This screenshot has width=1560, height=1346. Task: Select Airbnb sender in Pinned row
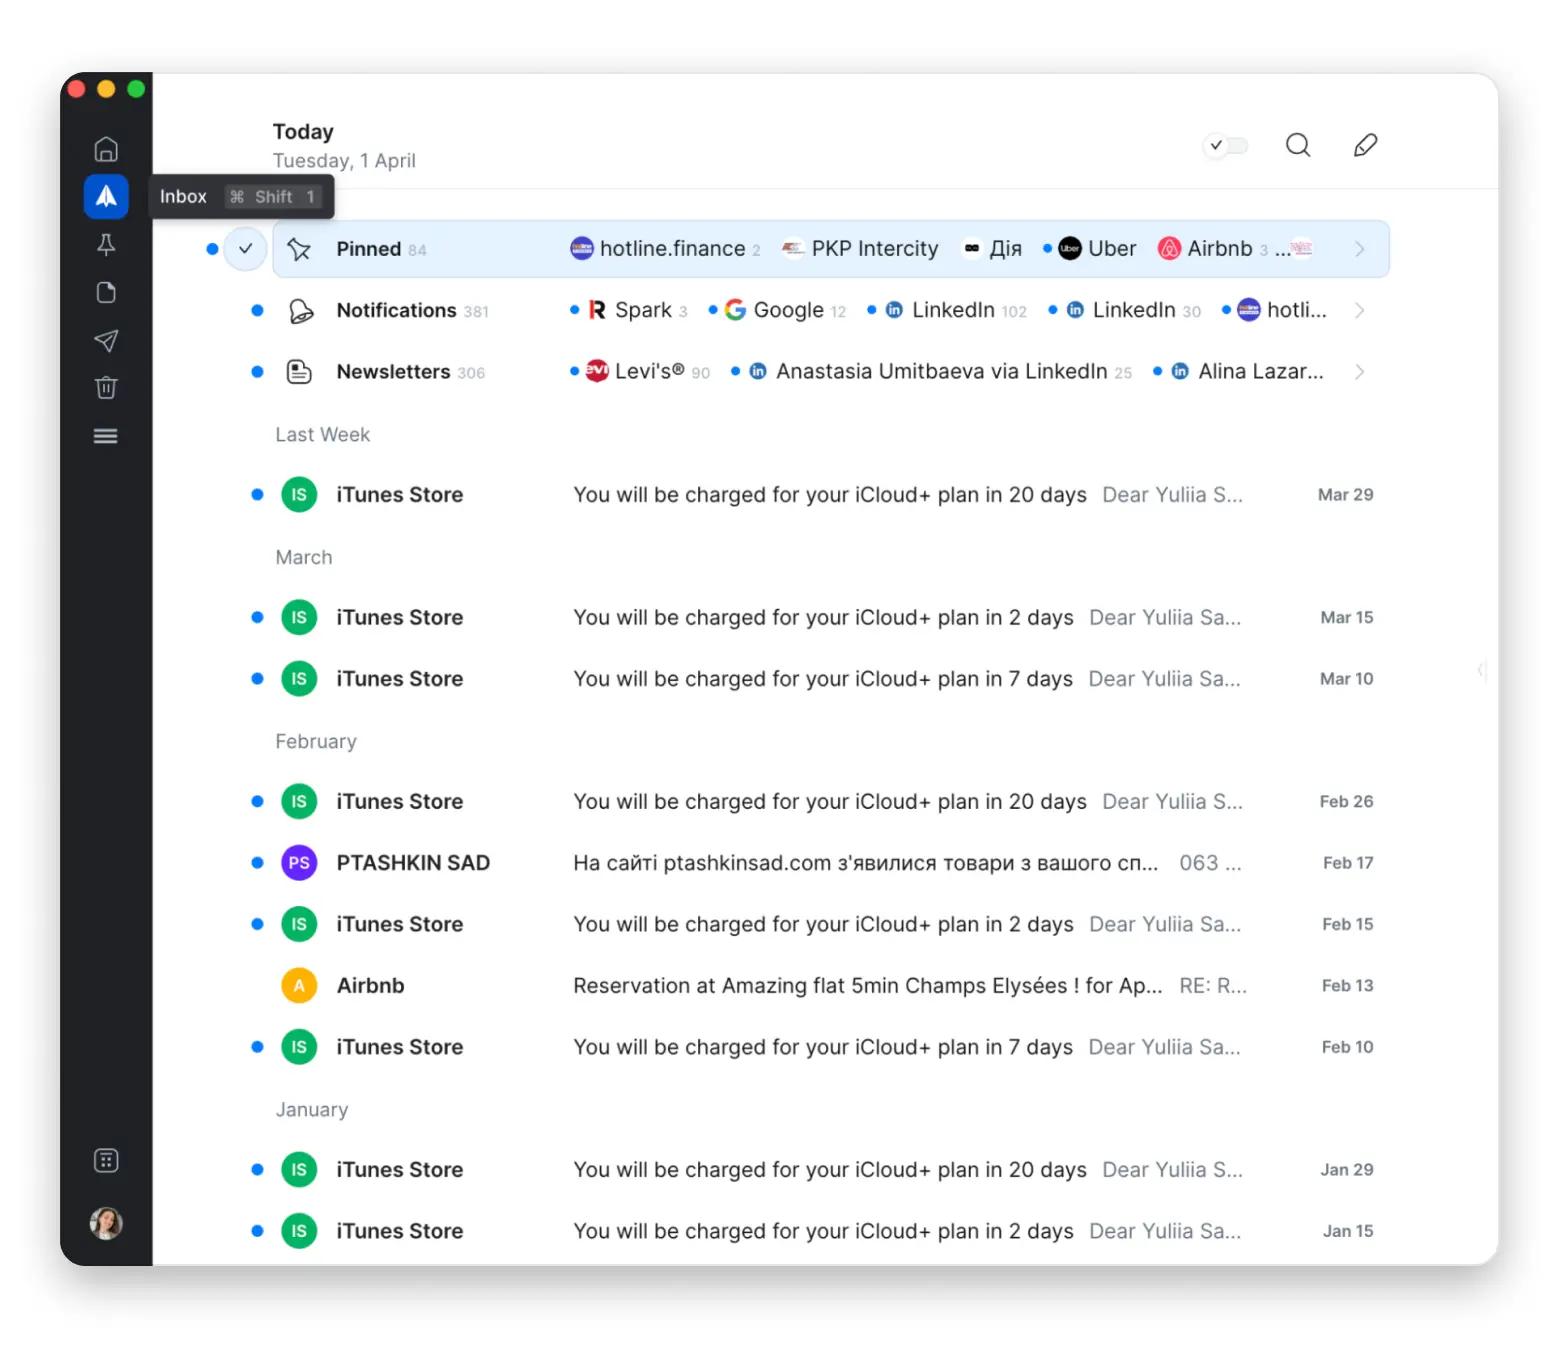(1213, 249)
